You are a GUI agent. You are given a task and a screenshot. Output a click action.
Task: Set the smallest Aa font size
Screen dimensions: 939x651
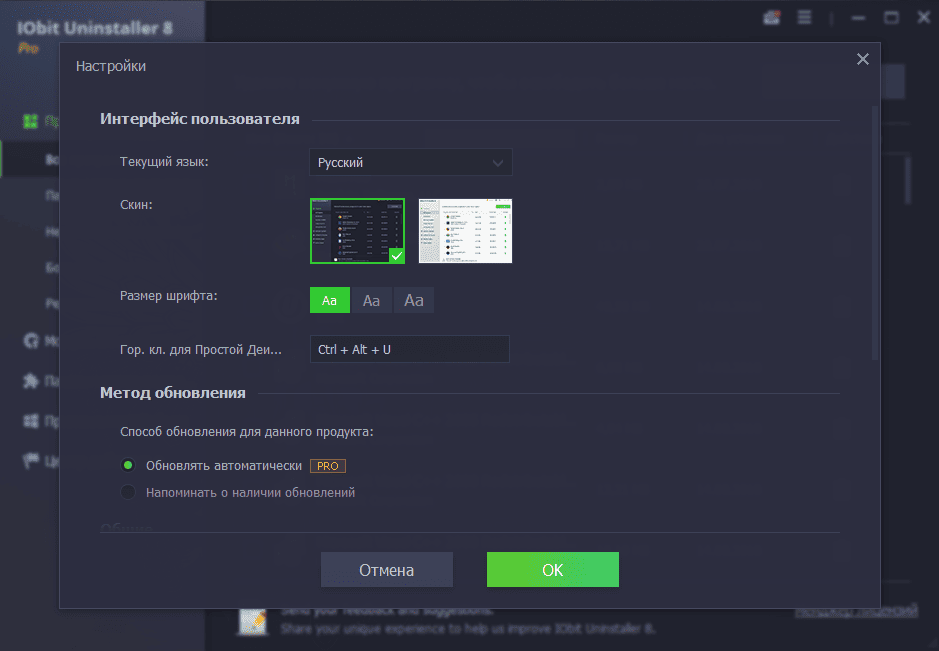(x=329, y=300)
